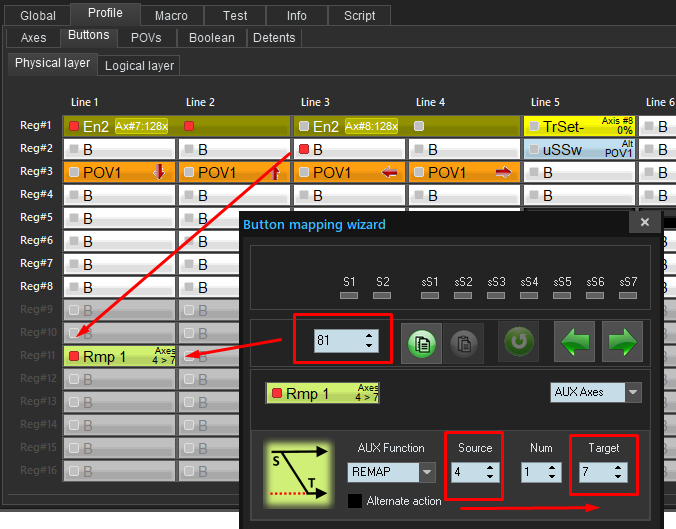Select Rmp 1 cell in Reg#11 row
Image resolution: width=676 pixels, height=529 pixels.
tap(119, 356)
